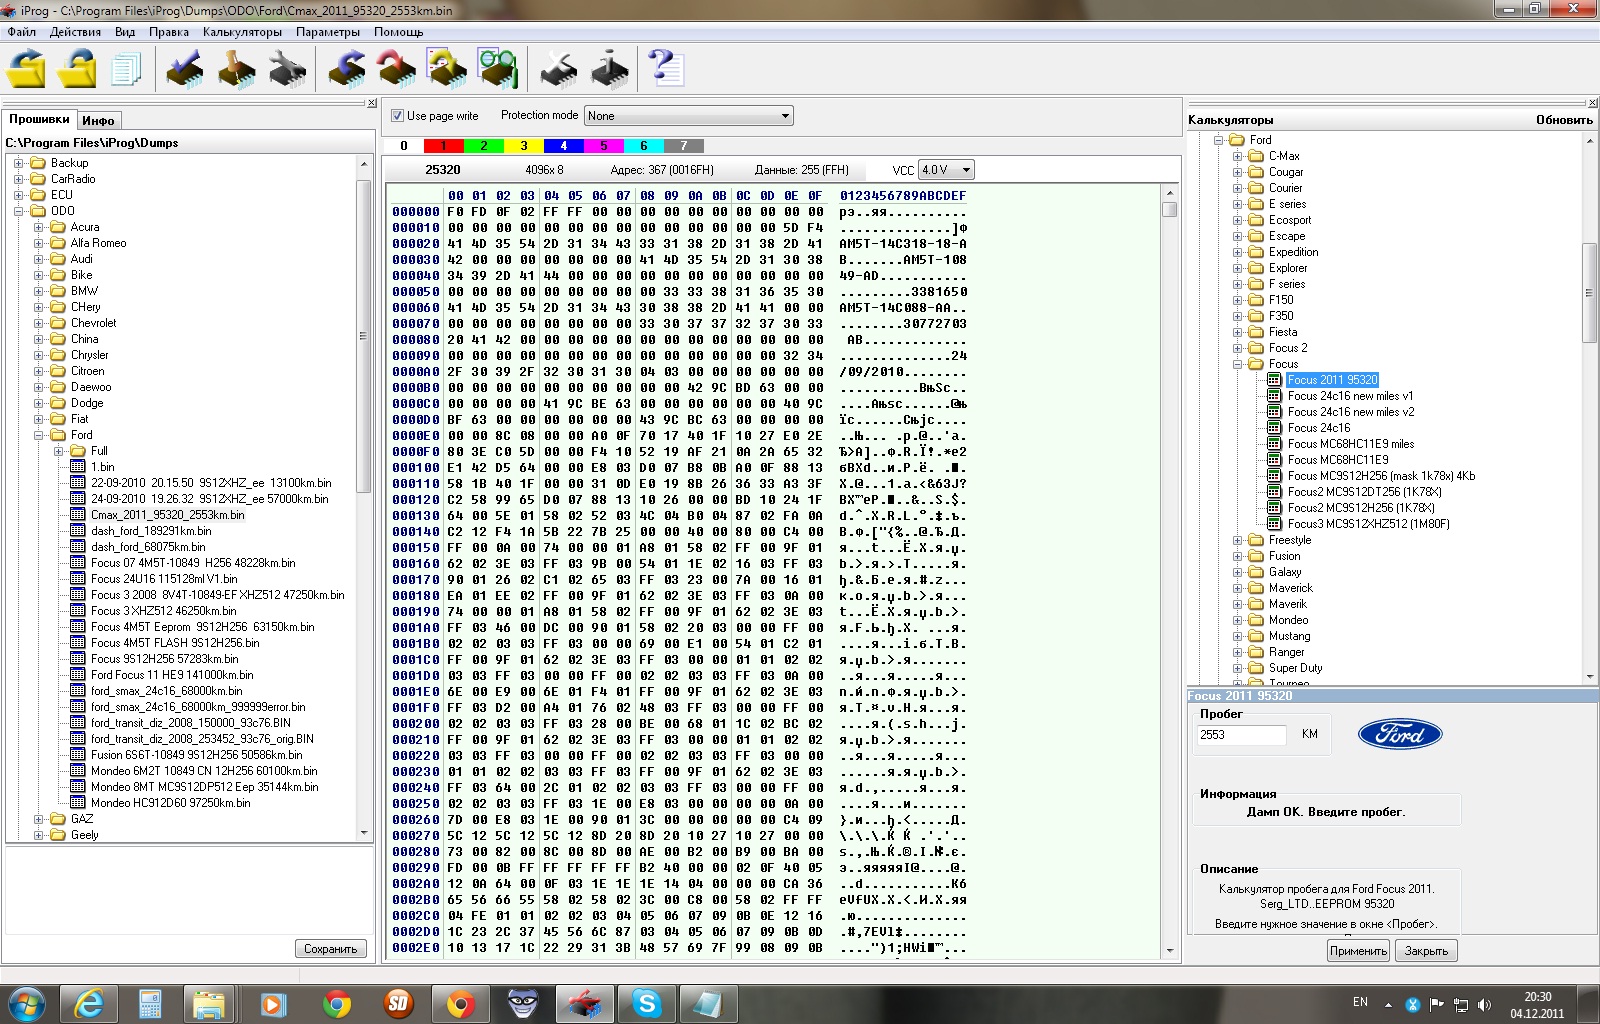Open the VCC voltage dropdown
1600x1024 pixels.
point(946,170)
